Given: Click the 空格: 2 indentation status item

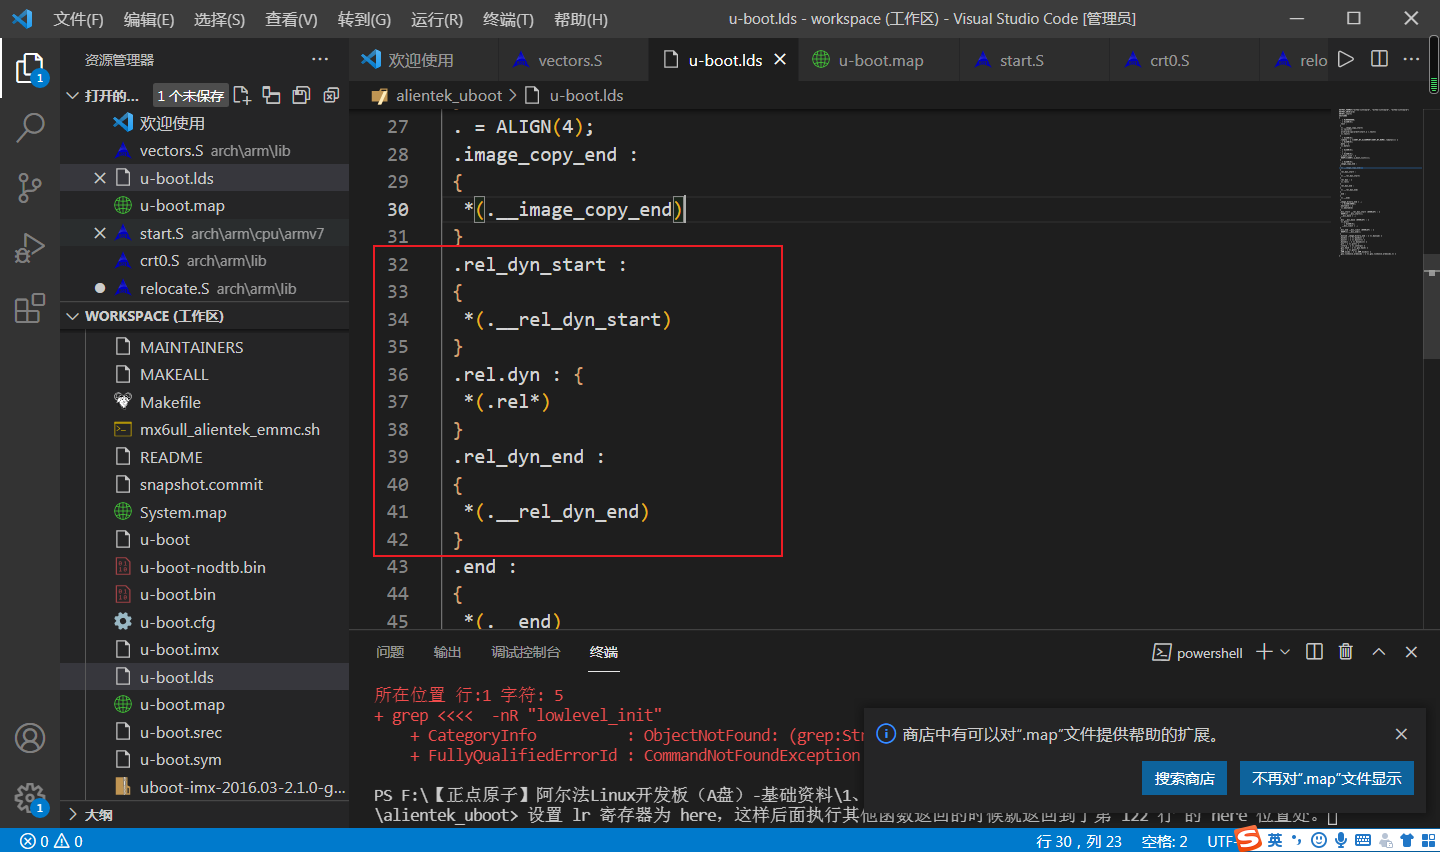Looking at the screenshot, I should tap(1165, 841).
